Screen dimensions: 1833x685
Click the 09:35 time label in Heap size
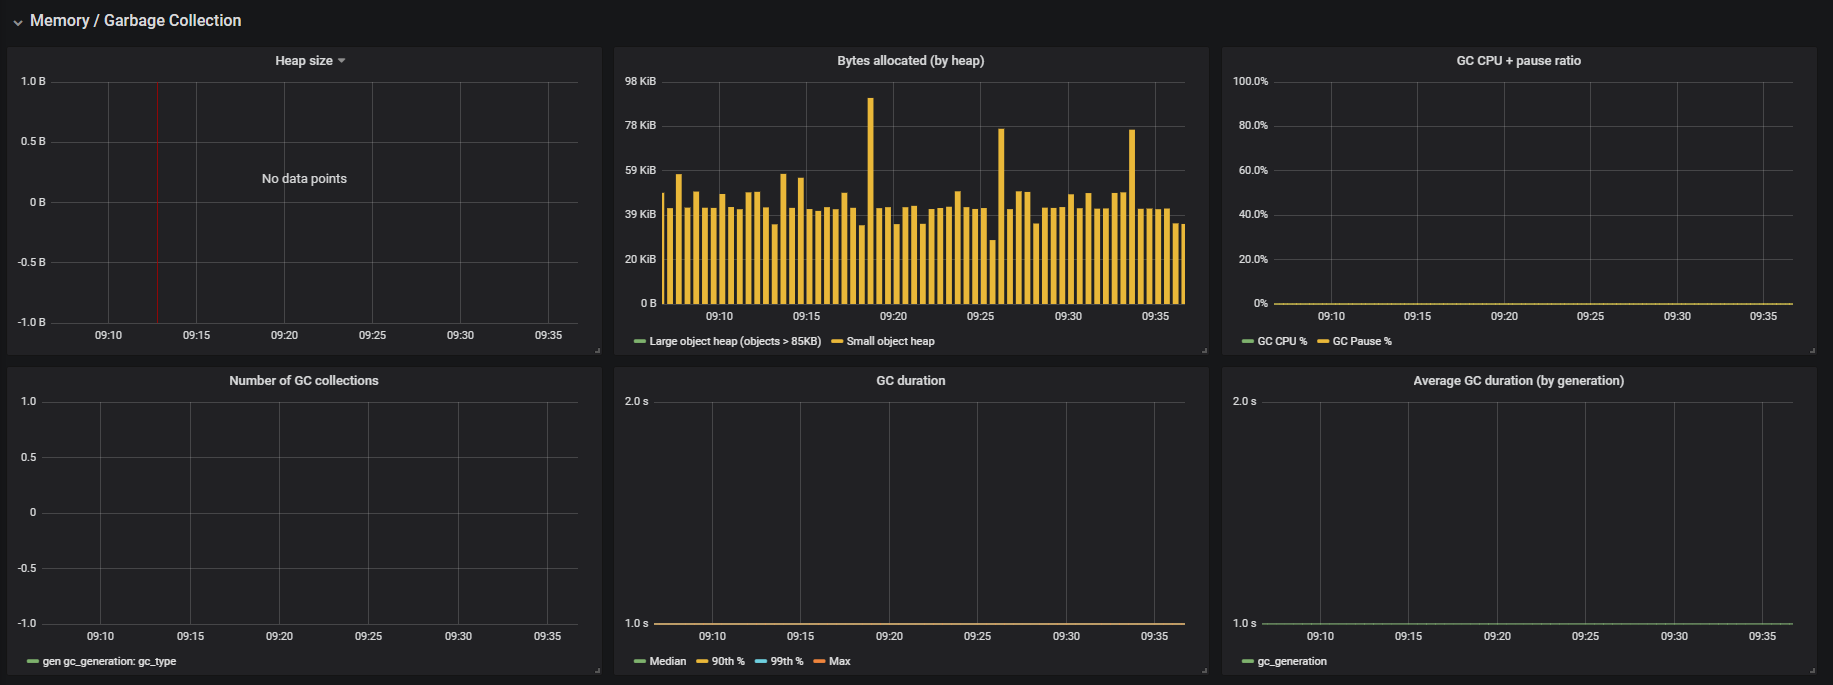(x=548, y=335)
